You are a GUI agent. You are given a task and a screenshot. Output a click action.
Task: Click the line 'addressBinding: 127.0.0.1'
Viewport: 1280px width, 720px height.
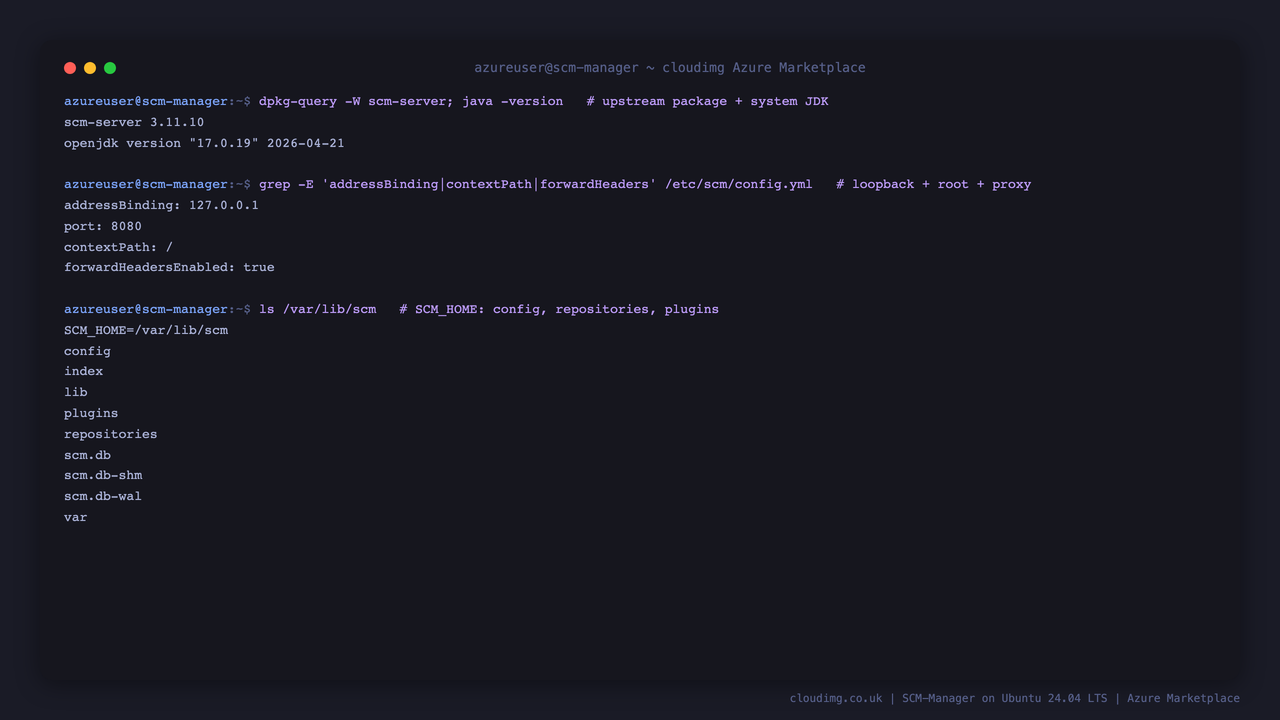(x=161, y=205)
